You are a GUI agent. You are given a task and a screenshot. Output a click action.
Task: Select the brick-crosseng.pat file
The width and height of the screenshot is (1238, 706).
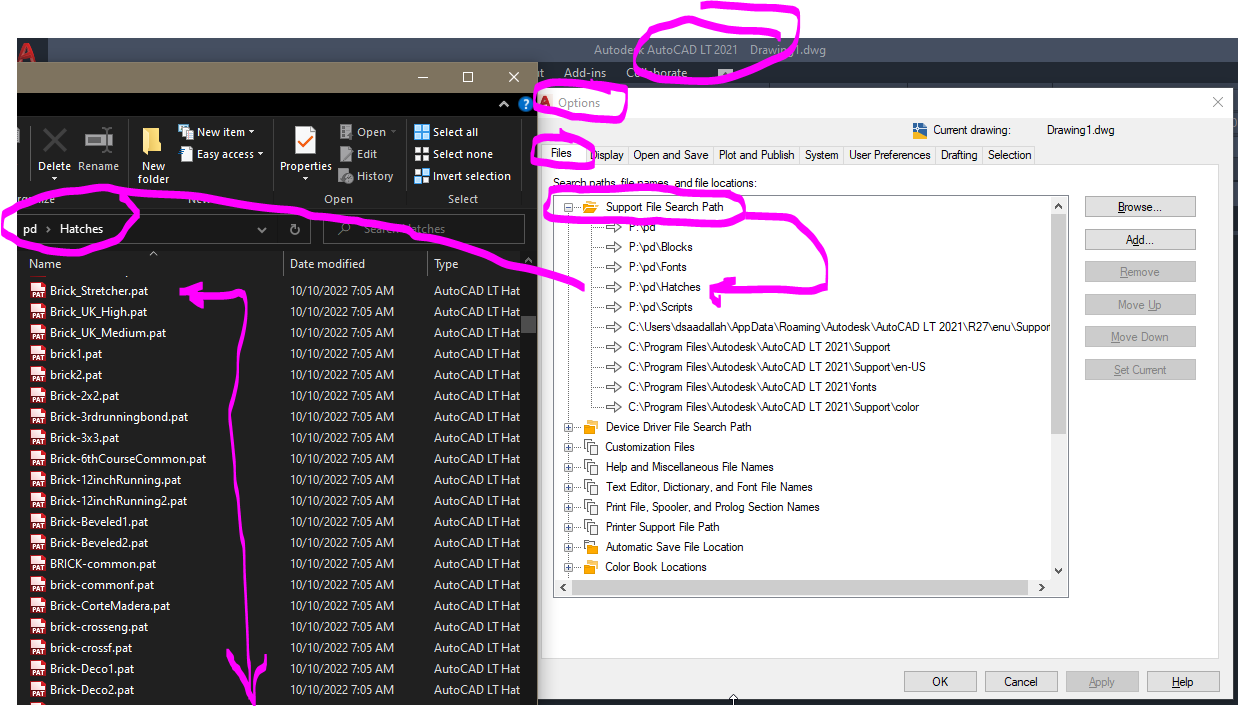[99, 627]
